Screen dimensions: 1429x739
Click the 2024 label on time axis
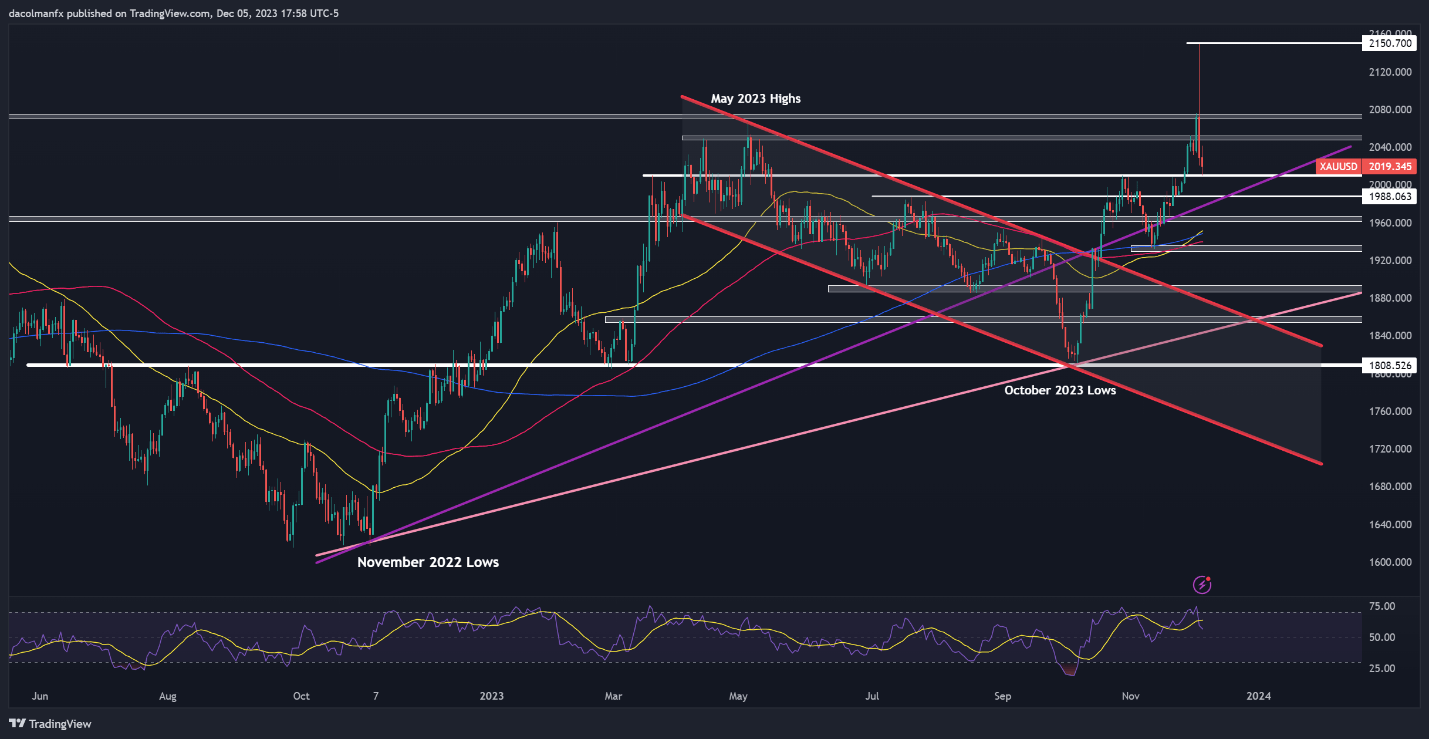tap(1259, 695)
